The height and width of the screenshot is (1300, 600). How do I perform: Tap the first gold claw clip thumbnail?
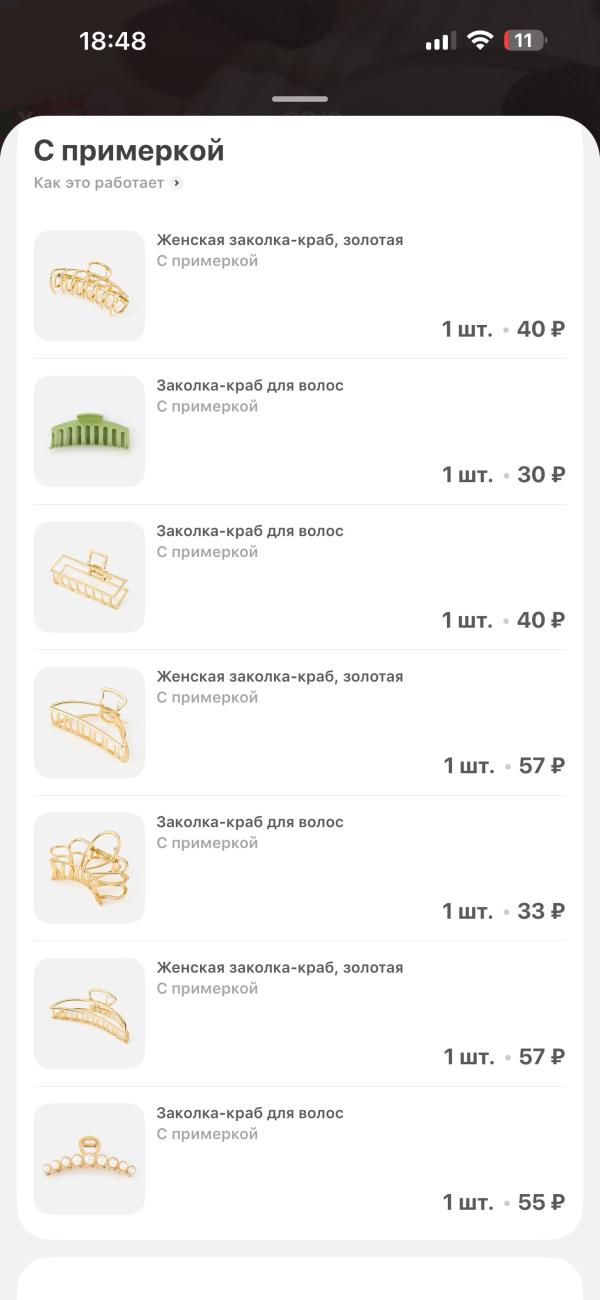89,286
